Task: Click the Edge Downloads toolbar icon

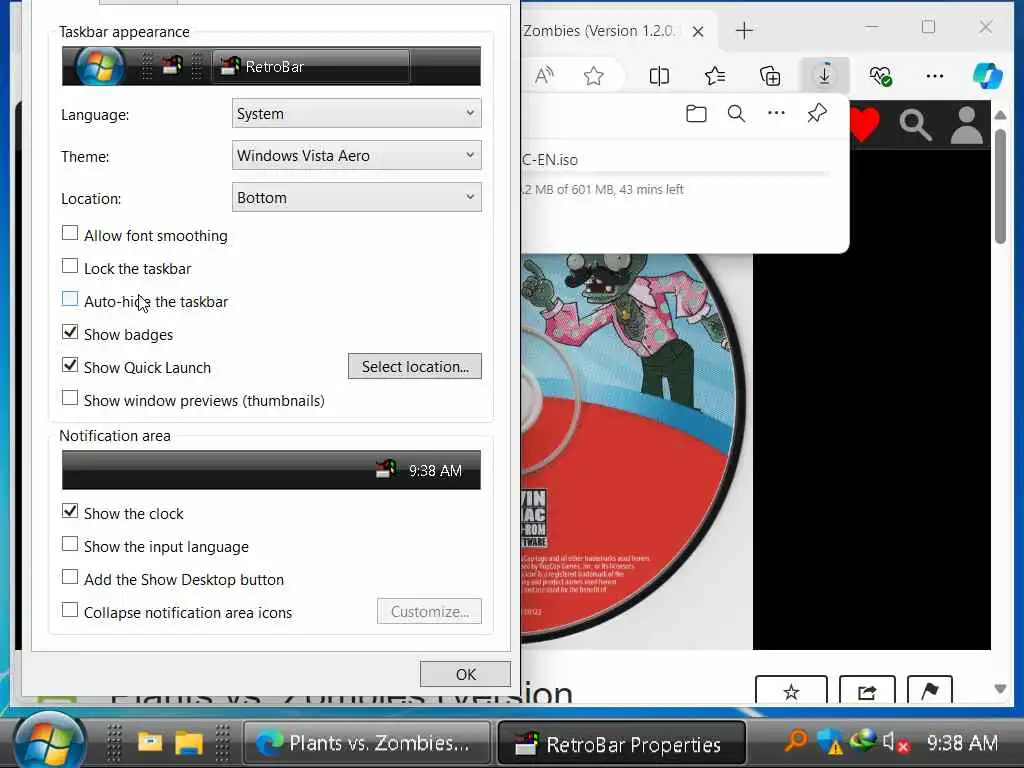Action: (x=825, y=76)
